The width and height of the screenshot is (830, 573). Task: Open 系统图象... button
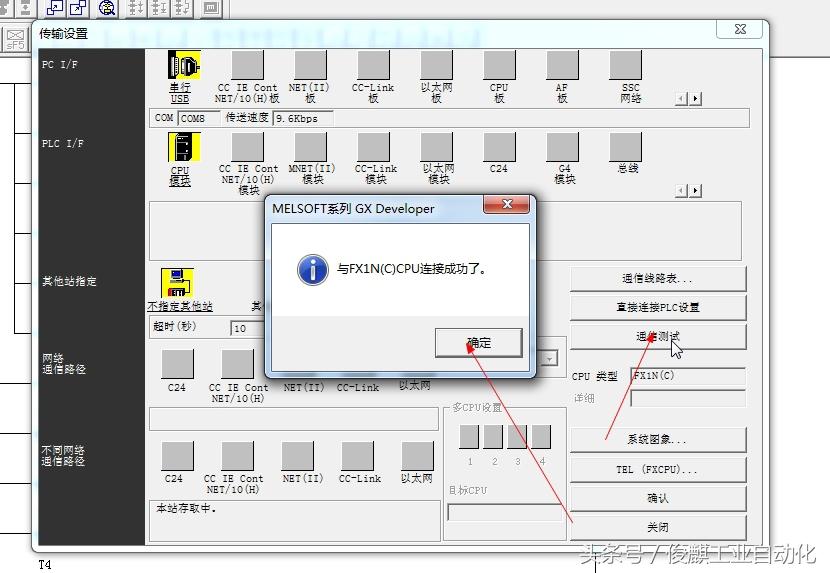tap(658, 440)
